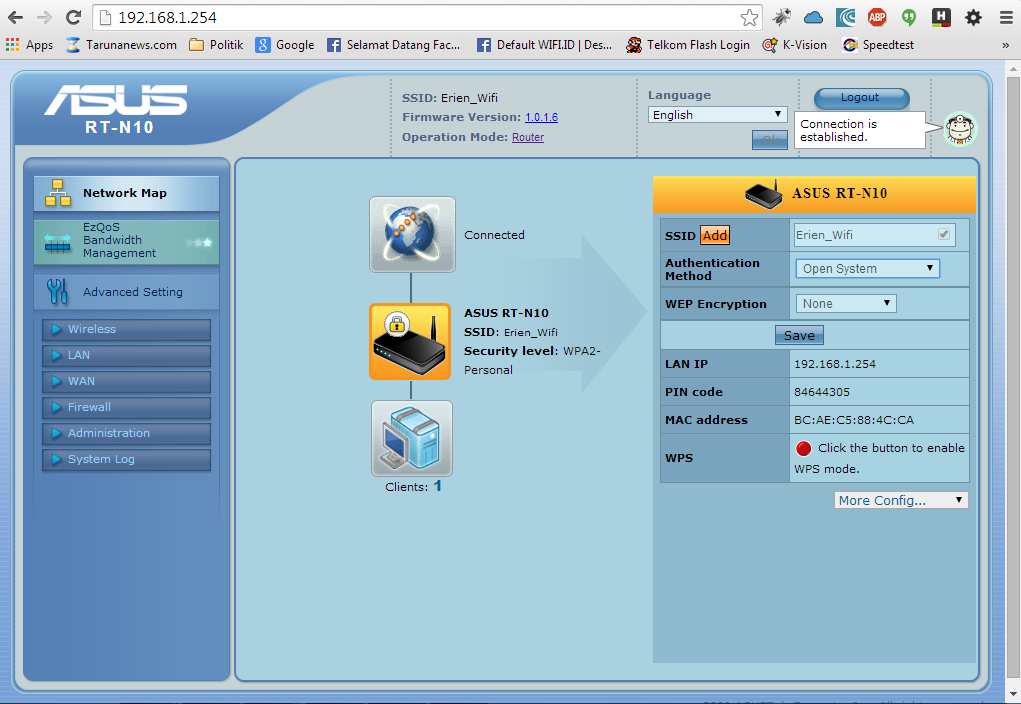Click the ABP Adblock extension icon

[877, 17]
